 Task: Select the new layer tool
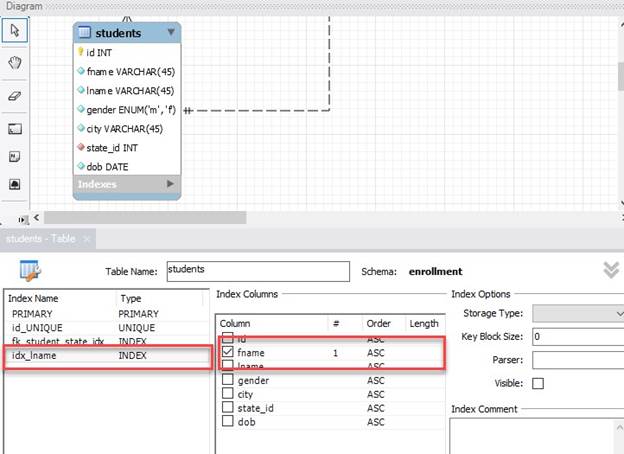click(x=15, y=129)
